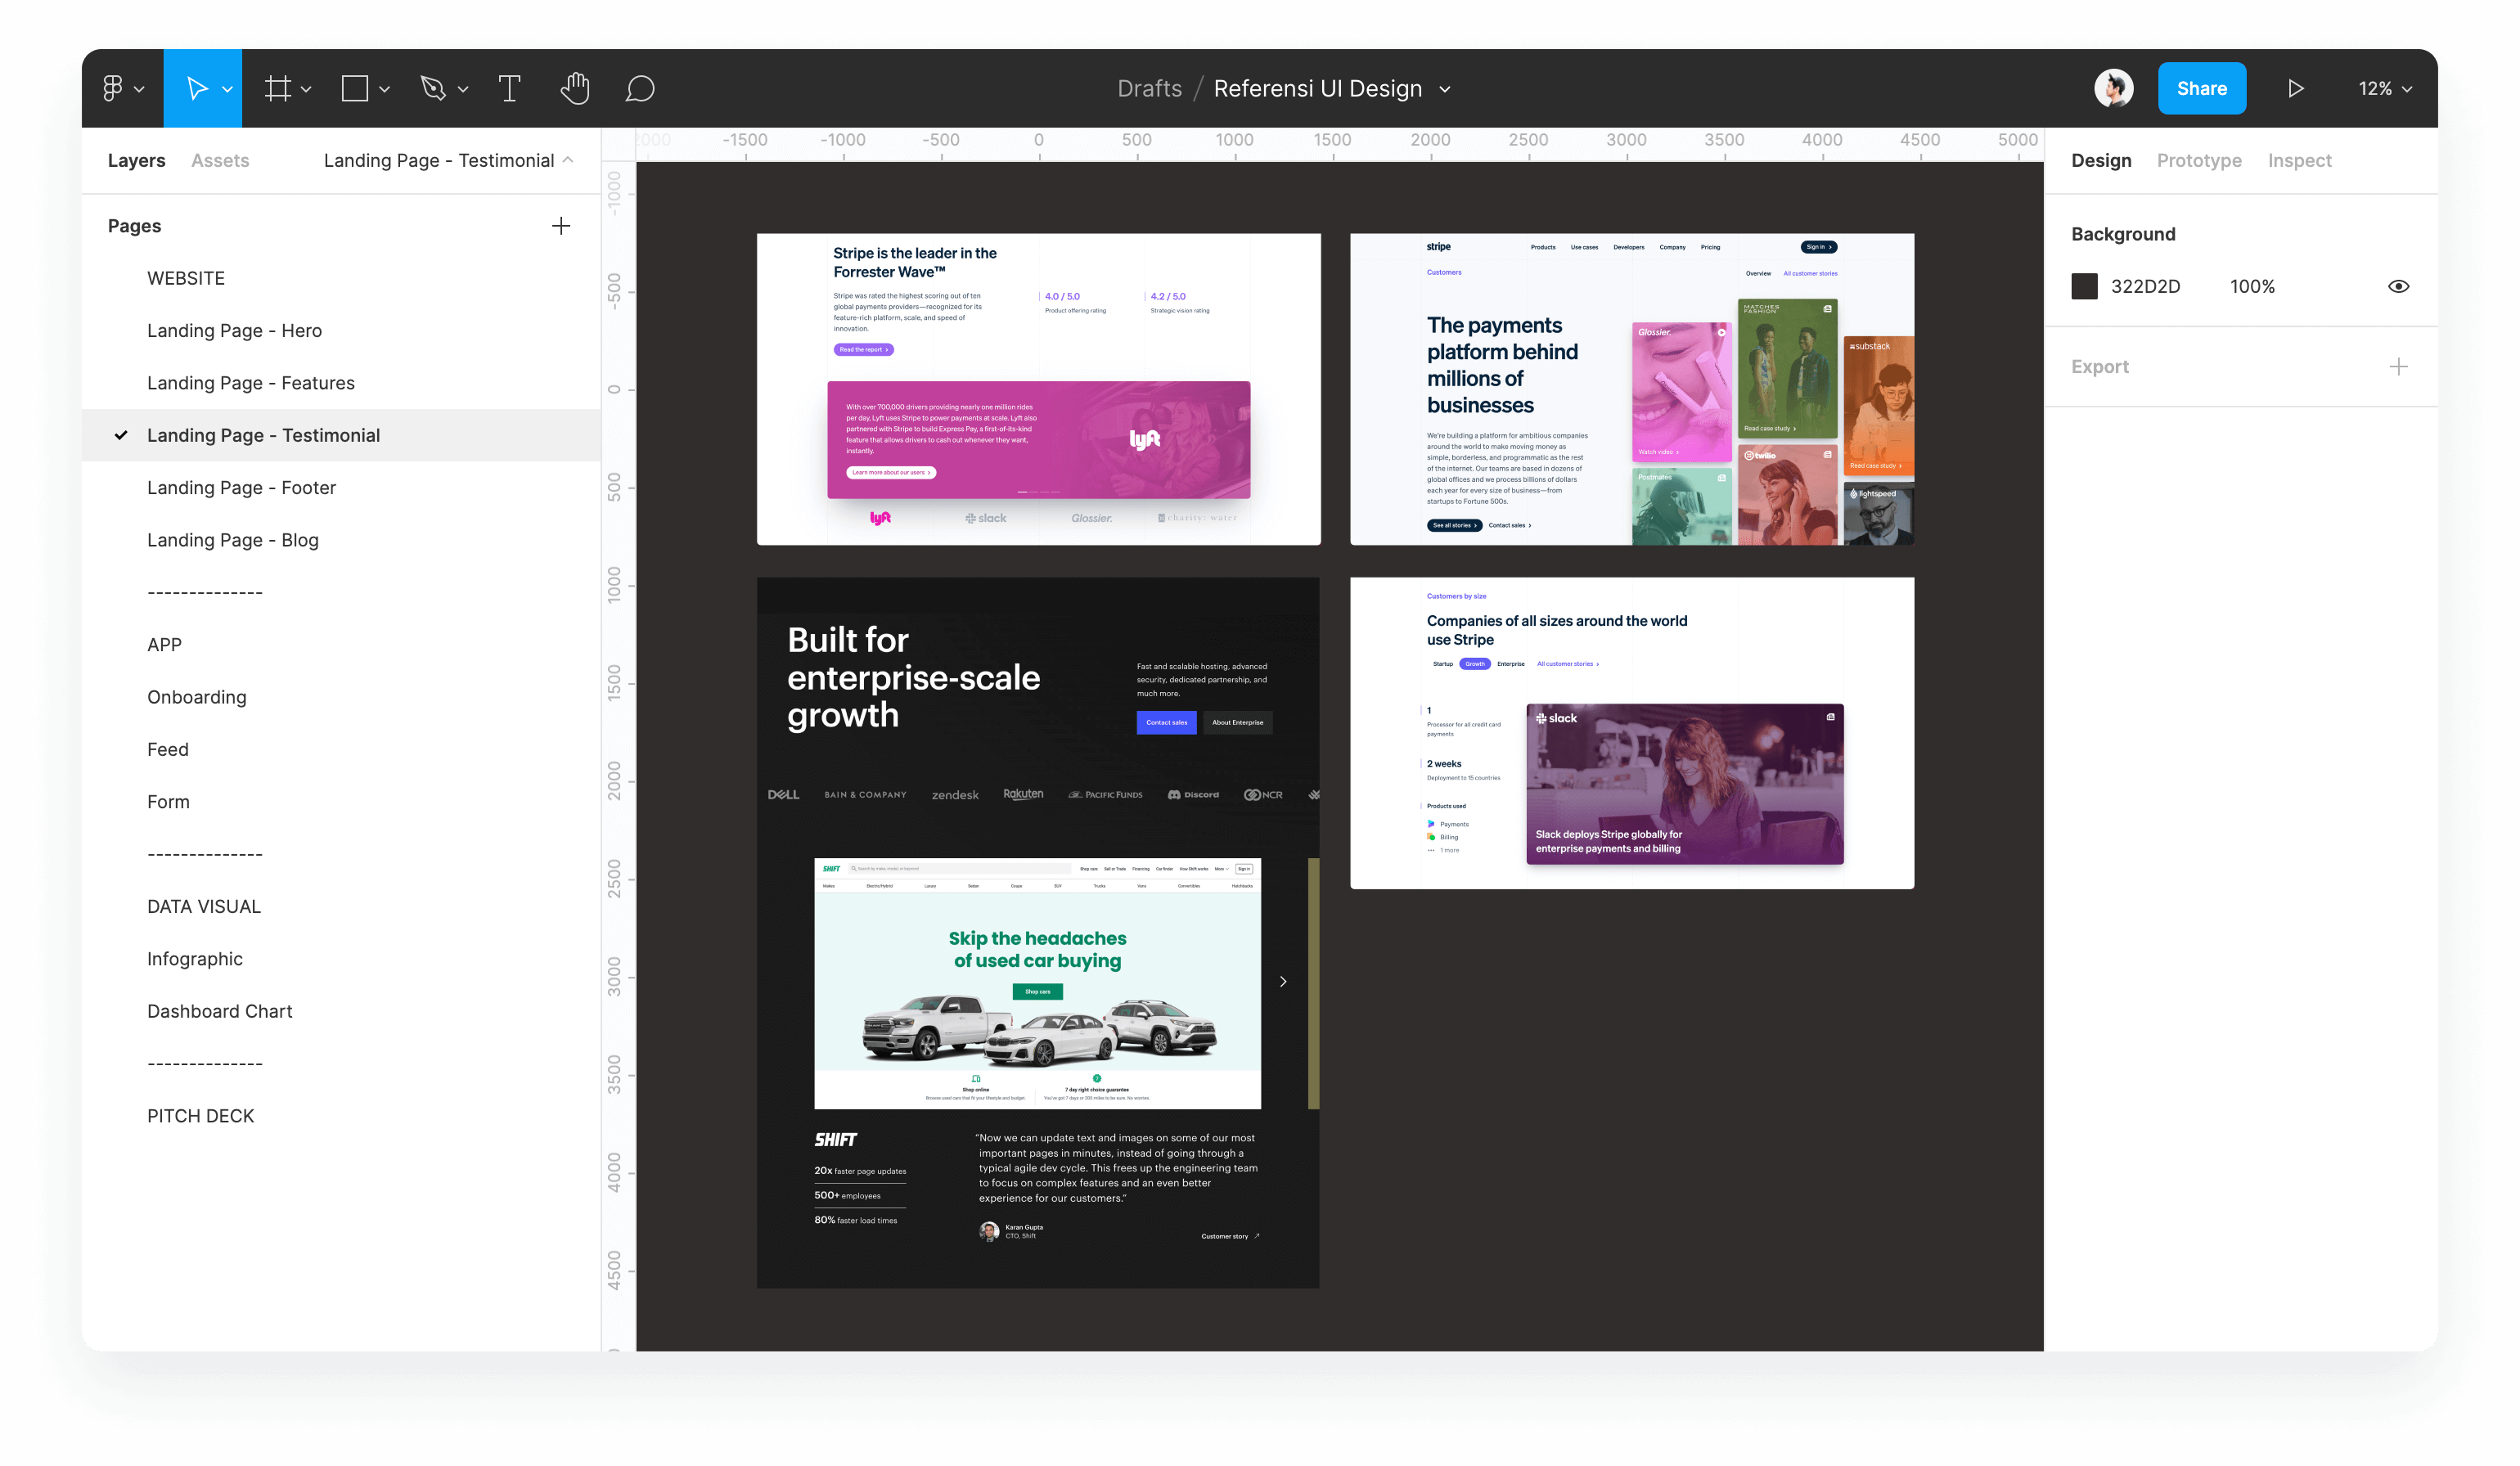Image resolution: width=2520 pixels, height=1466 pixels.
Task: Select the Feed page
Action: click(x=341, y=749)
